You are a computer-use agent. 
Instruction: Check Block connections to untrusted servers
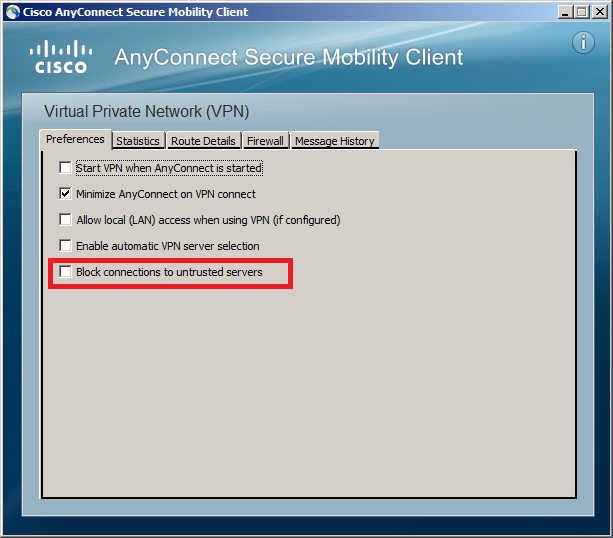[x=65, y=271]
